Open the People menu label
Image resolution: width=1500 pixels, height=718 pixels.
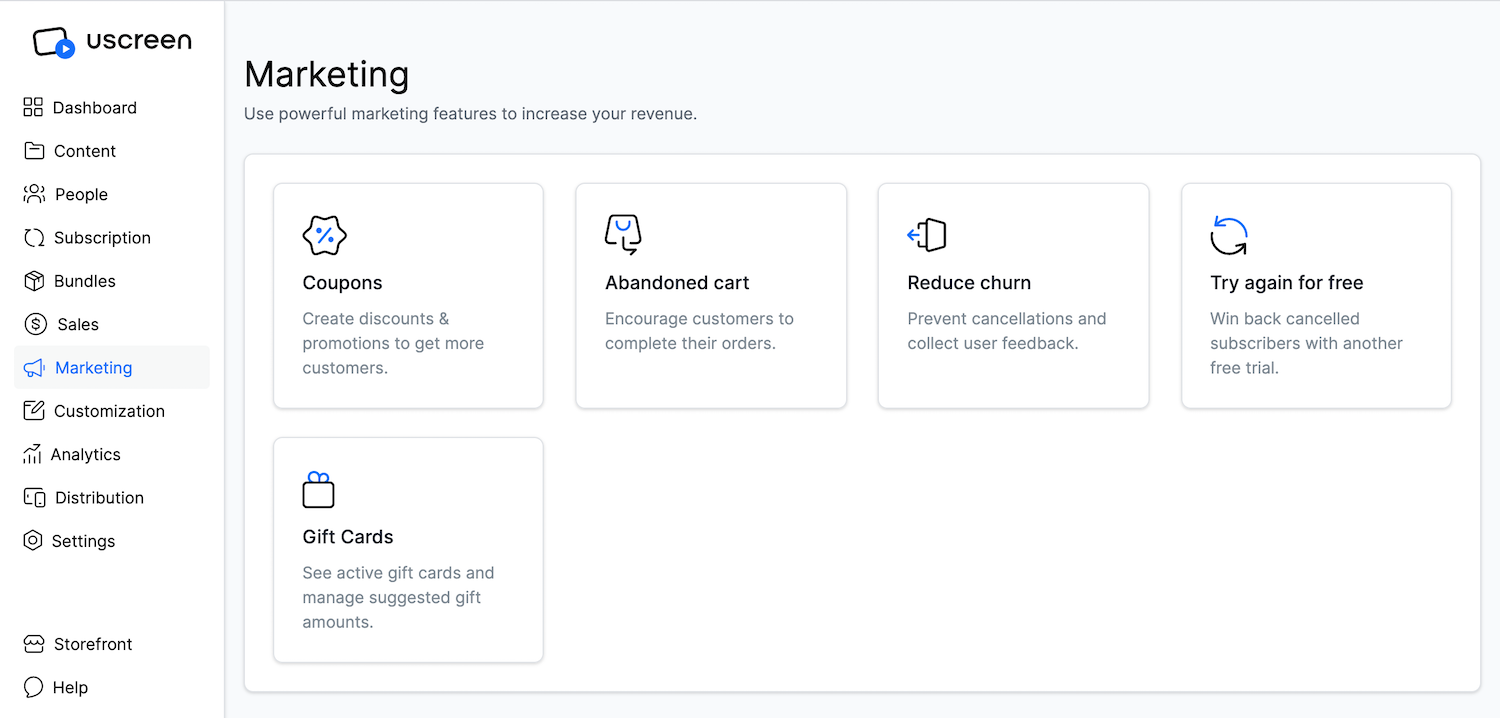[81, 194]
